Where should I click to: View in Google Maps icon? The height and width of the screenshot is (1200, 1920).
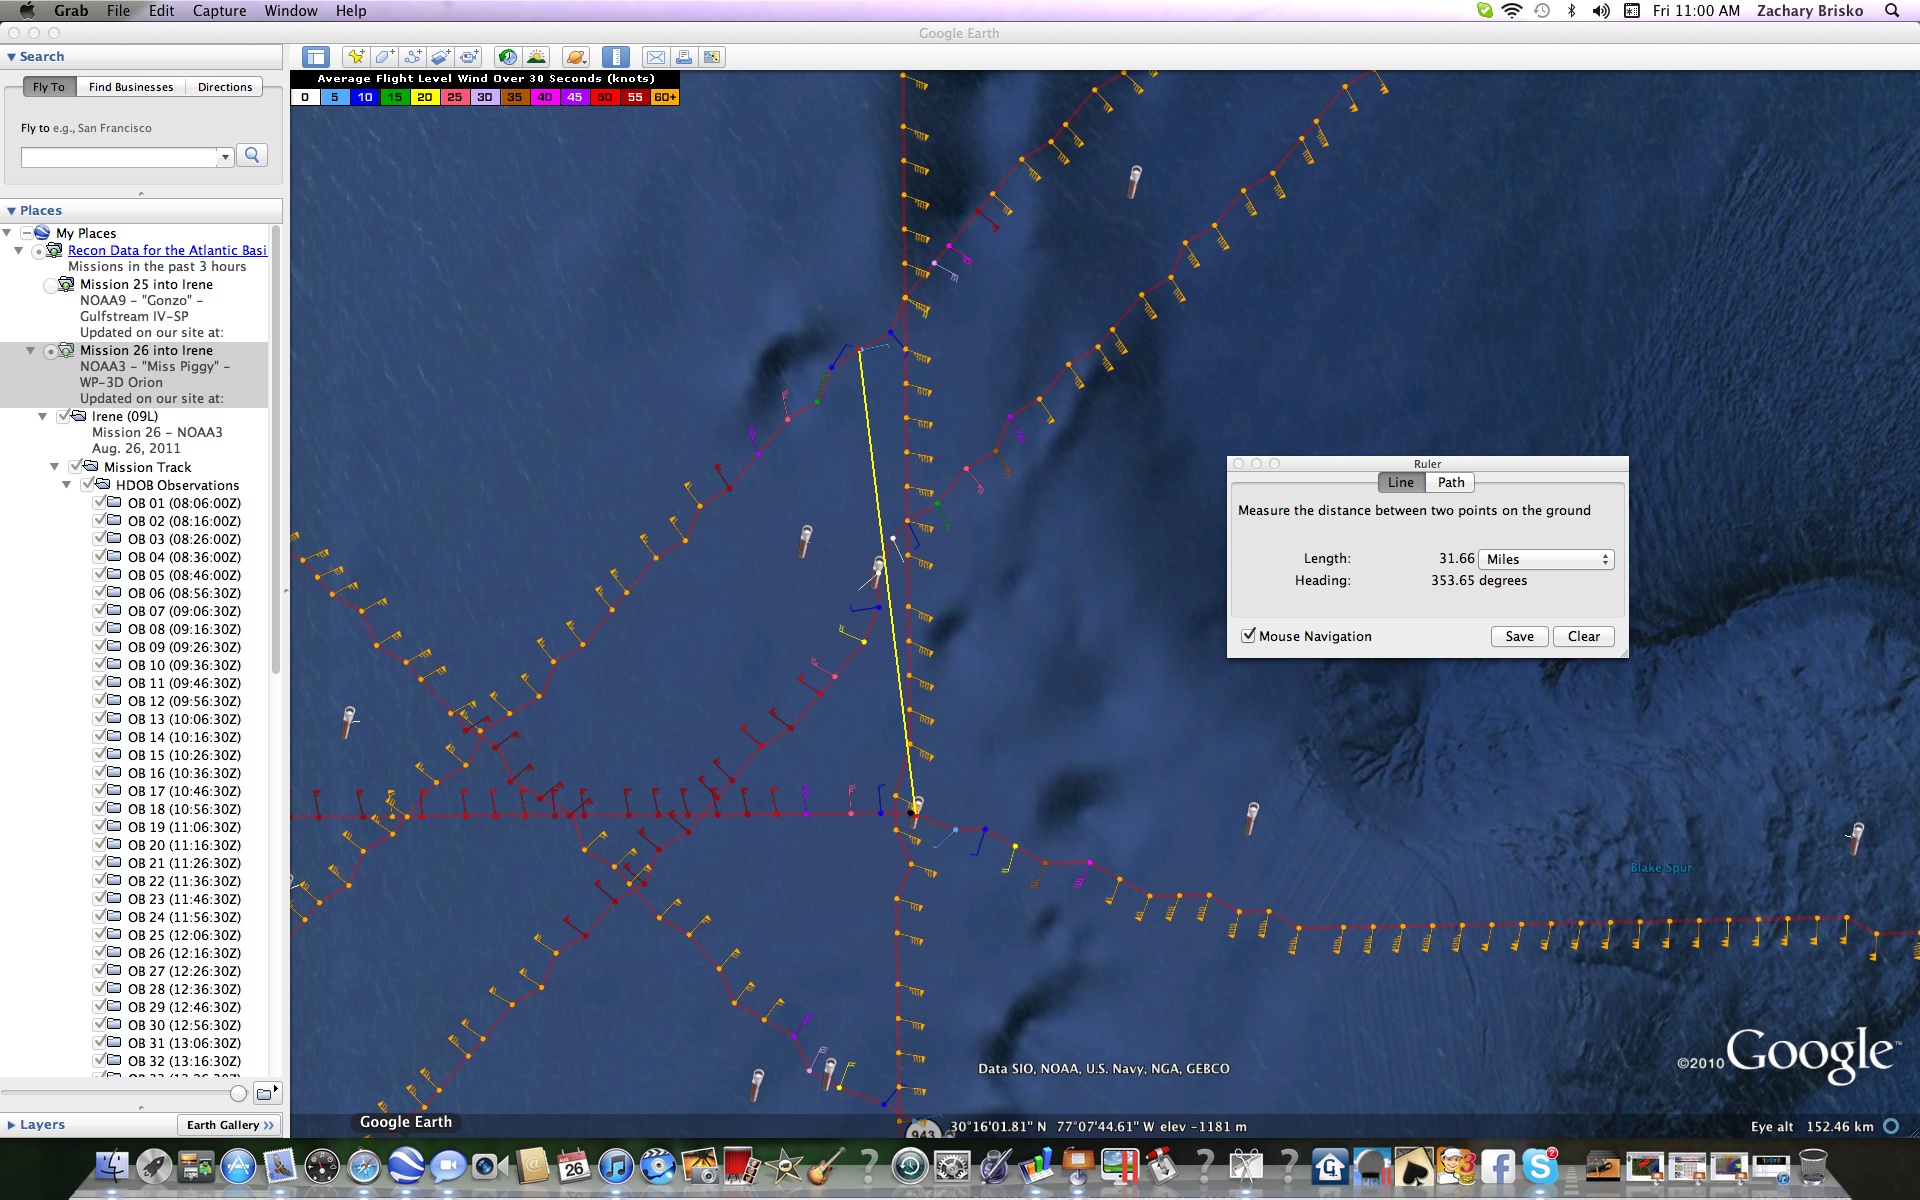point(712,57)
